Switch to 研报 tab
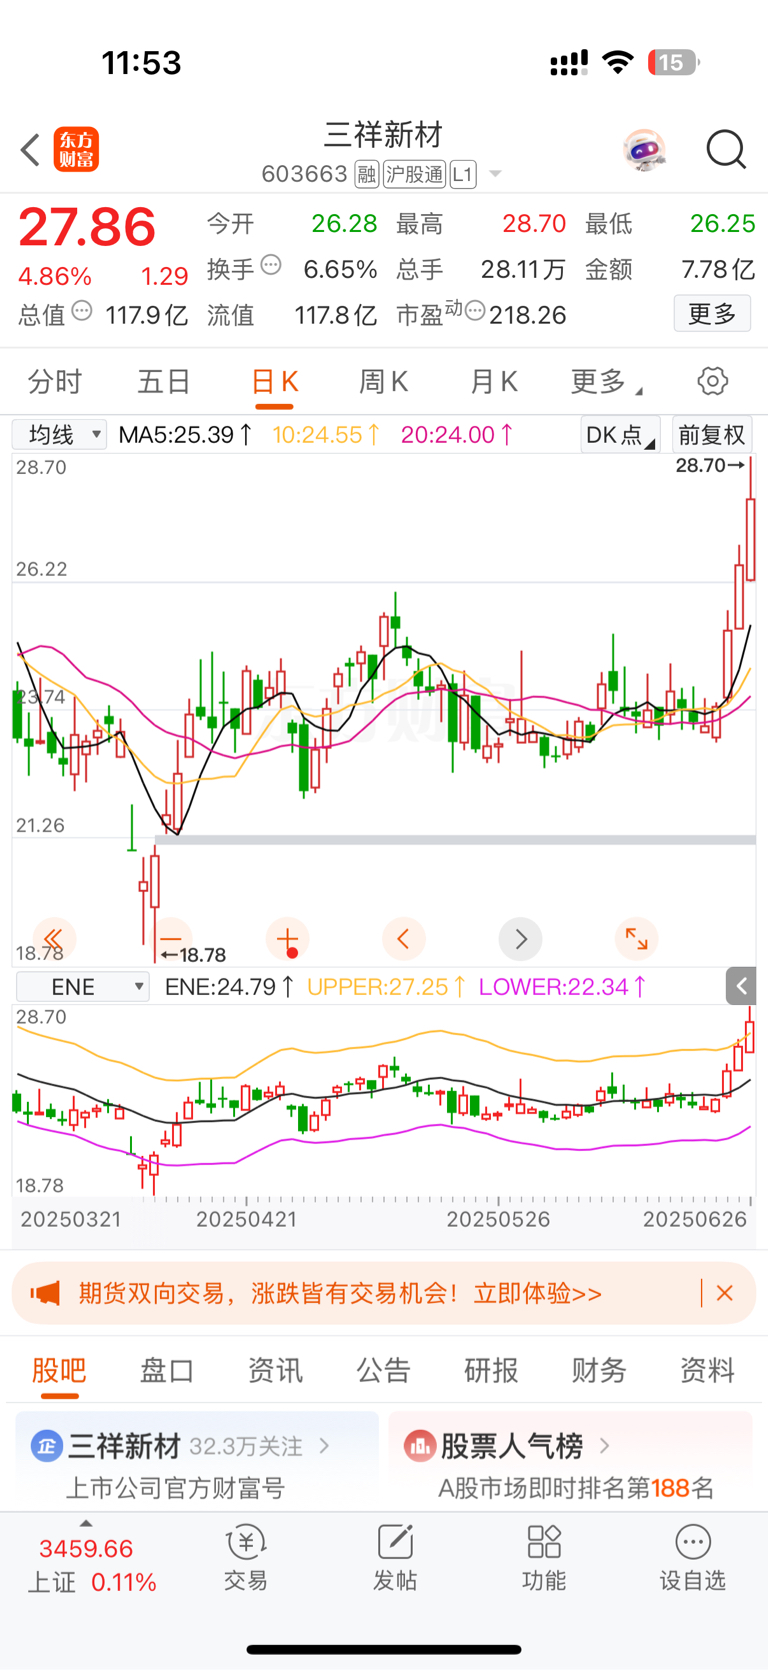768x1670 pixels. coord(491,1370)
